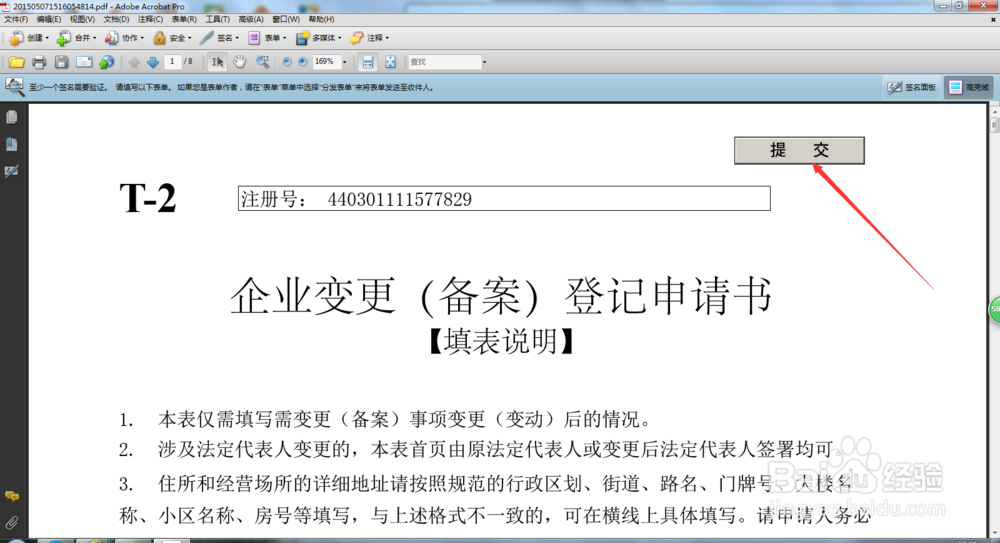Viewport: 1000px width, 543px height.
Task: Expand the 签名 (Sign) toolbar dropdown
Action: pyautogui.click(x=237, y=38)
